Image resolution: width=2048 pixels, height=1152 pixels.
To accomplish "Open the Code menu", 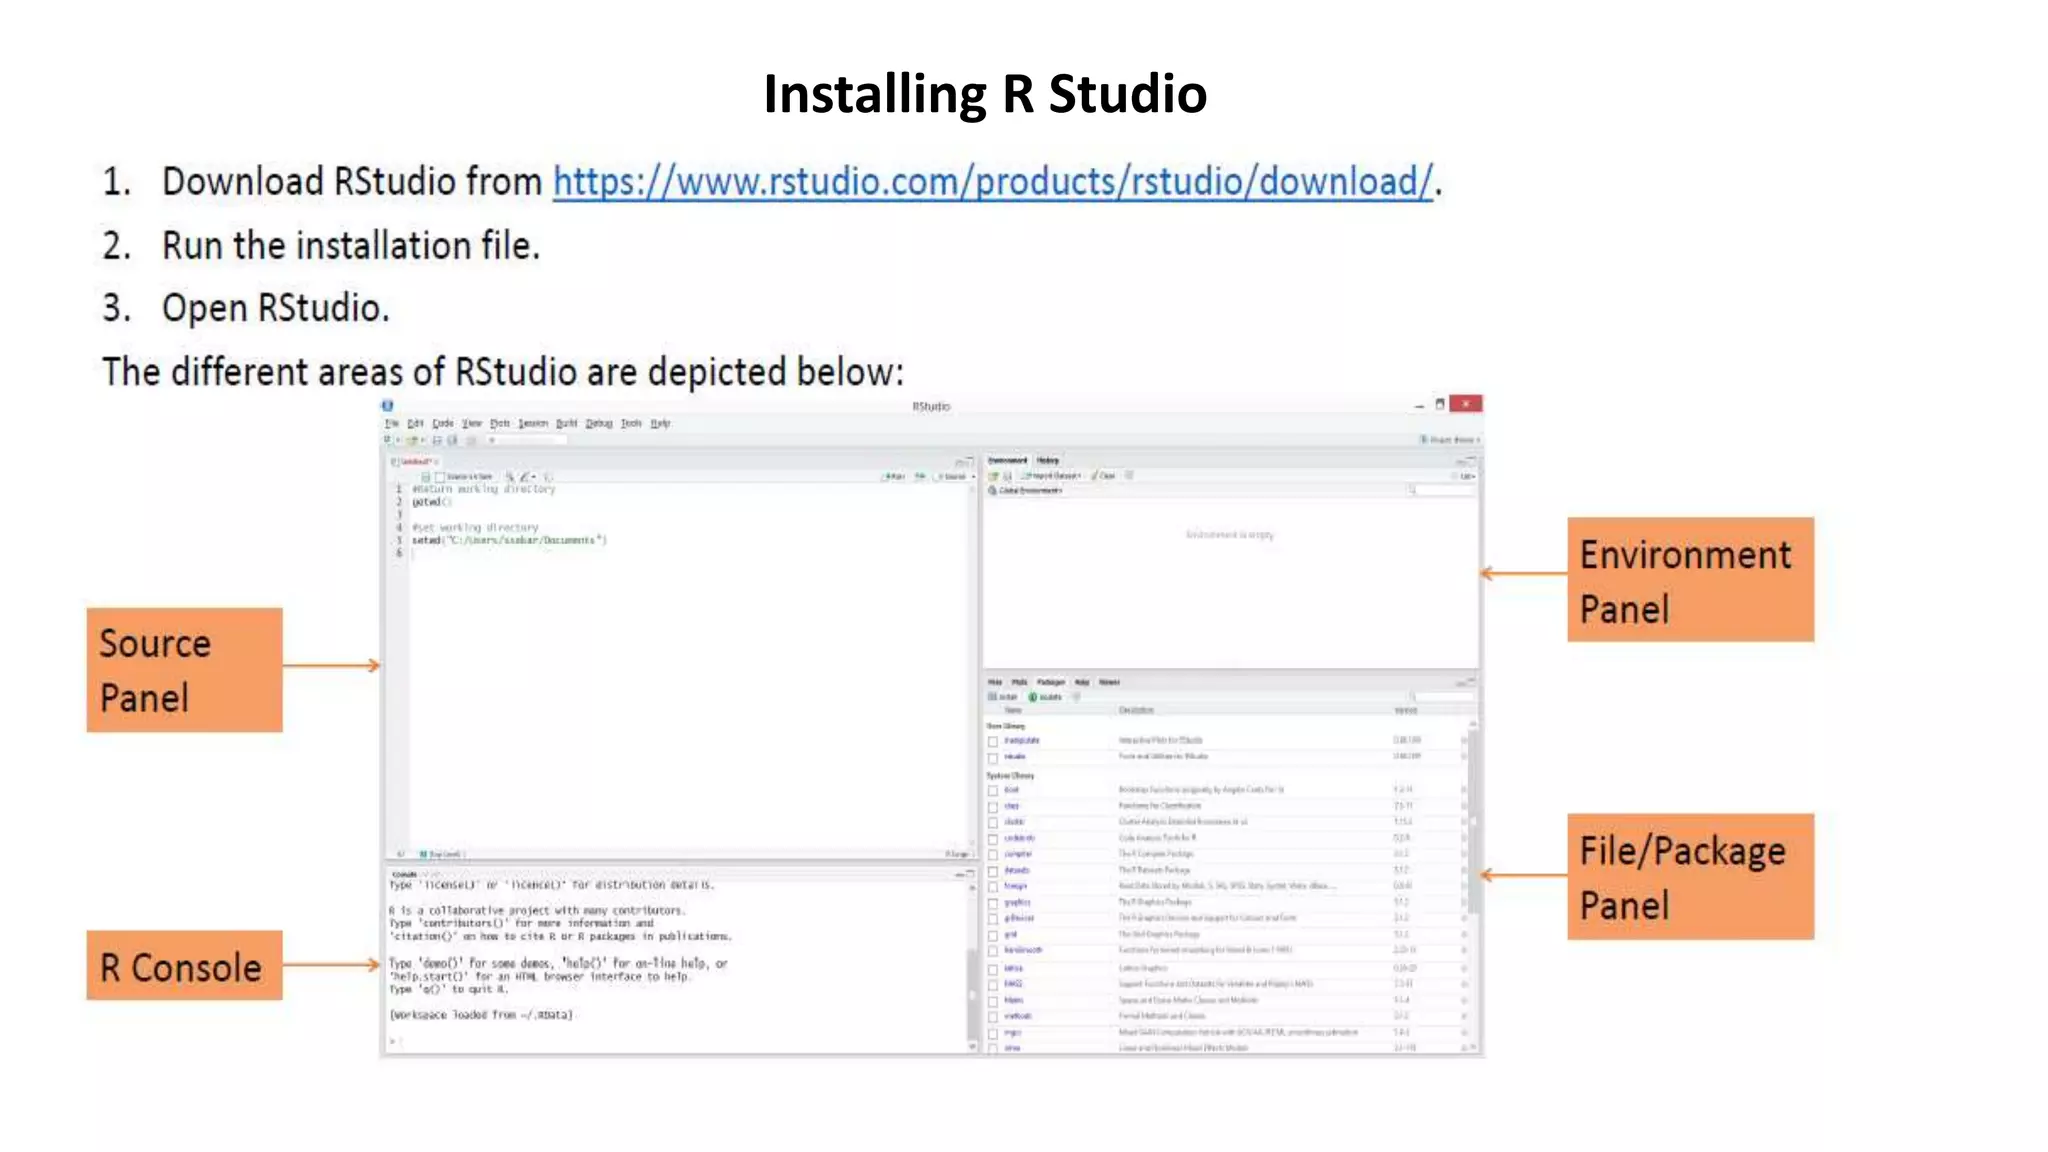I will point(443,423).
